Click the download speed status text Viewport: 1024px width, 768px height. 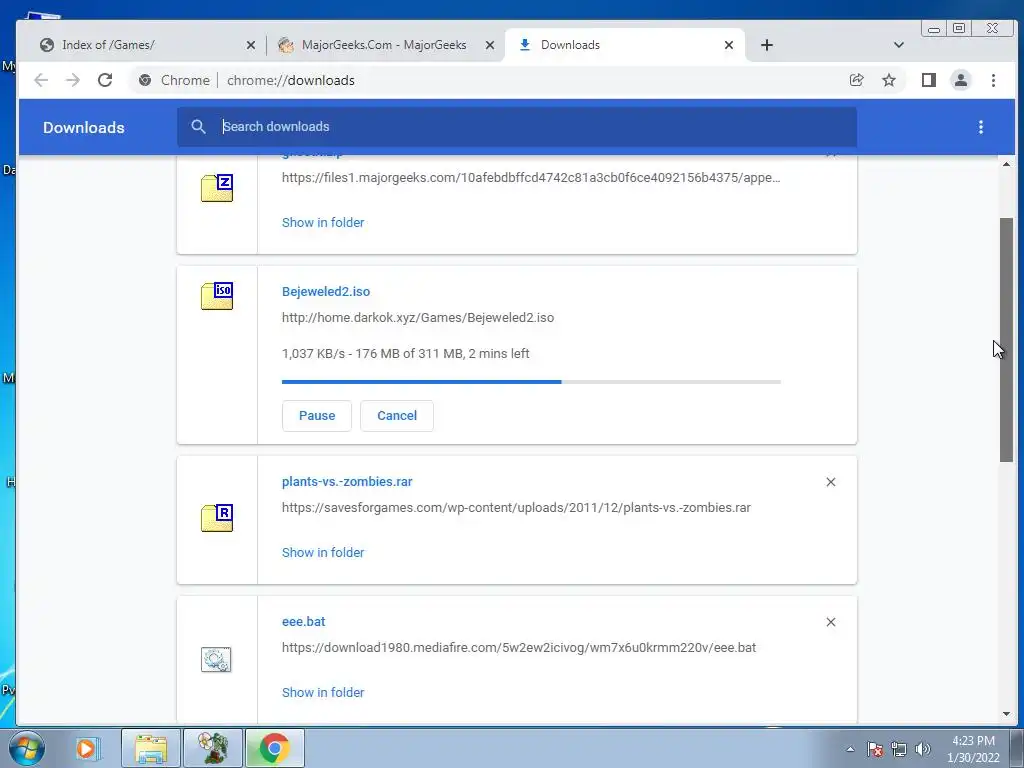406,354
